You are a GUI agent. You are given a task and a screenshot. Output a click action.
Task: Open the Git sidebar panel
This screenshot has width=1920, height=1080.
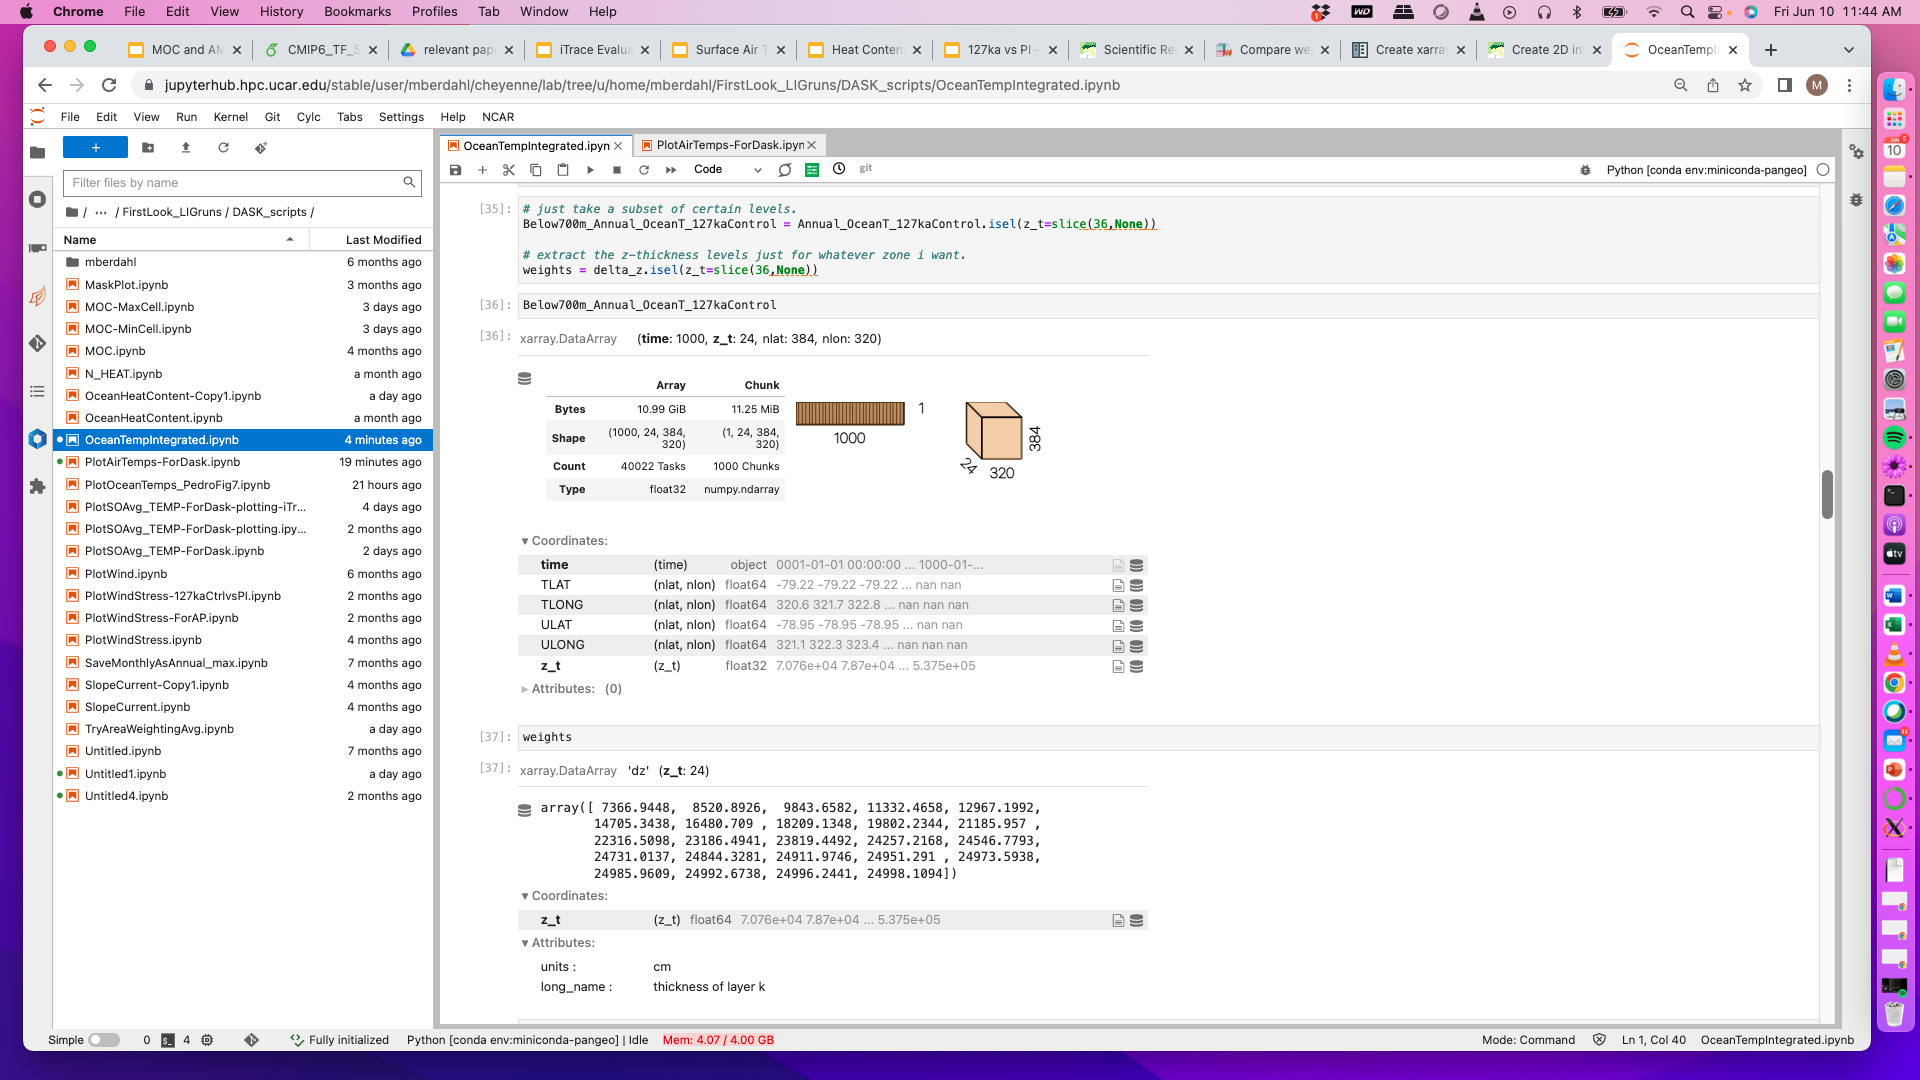(37, 343)
